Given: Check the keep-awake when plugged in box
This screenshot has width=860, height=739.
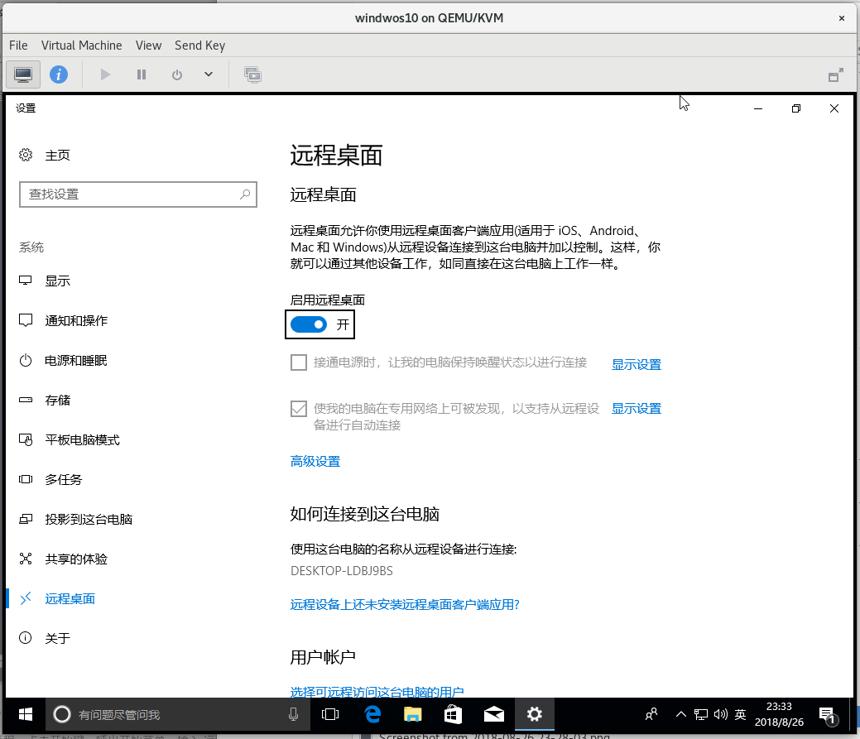Looking at the screenshot, I should (x=298, y=363).
